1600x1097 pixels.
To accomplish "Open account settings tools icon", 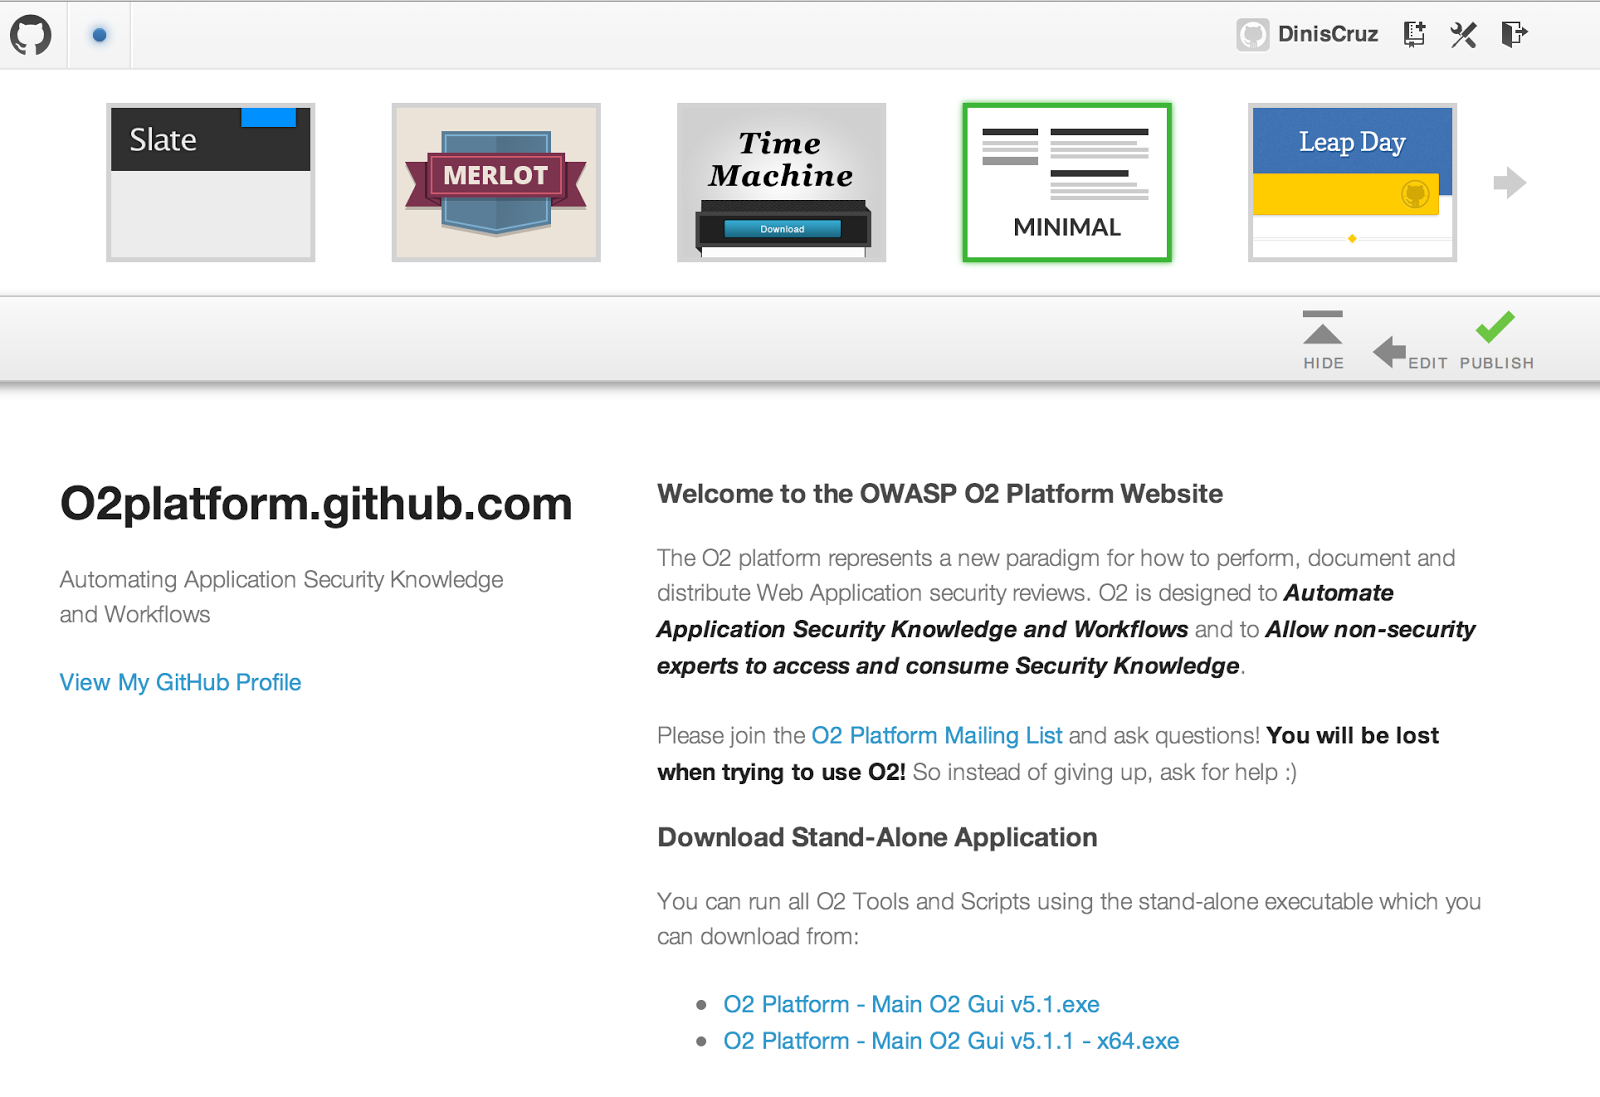I will [1463, 35].
